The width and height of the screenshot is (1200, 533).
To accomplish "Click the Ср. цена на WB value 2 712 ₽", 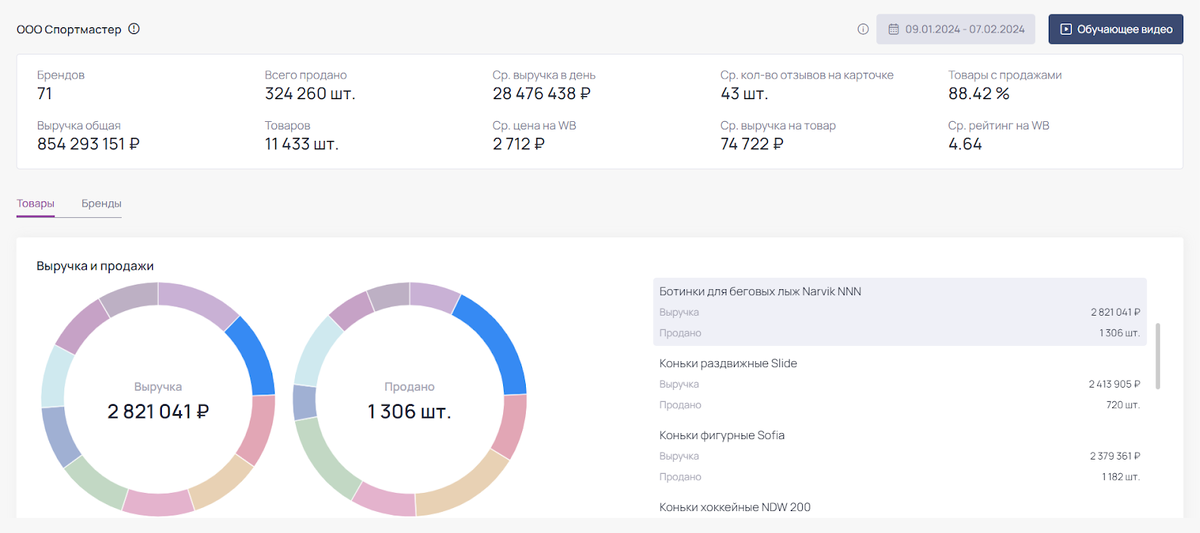I will coord(519,144).
